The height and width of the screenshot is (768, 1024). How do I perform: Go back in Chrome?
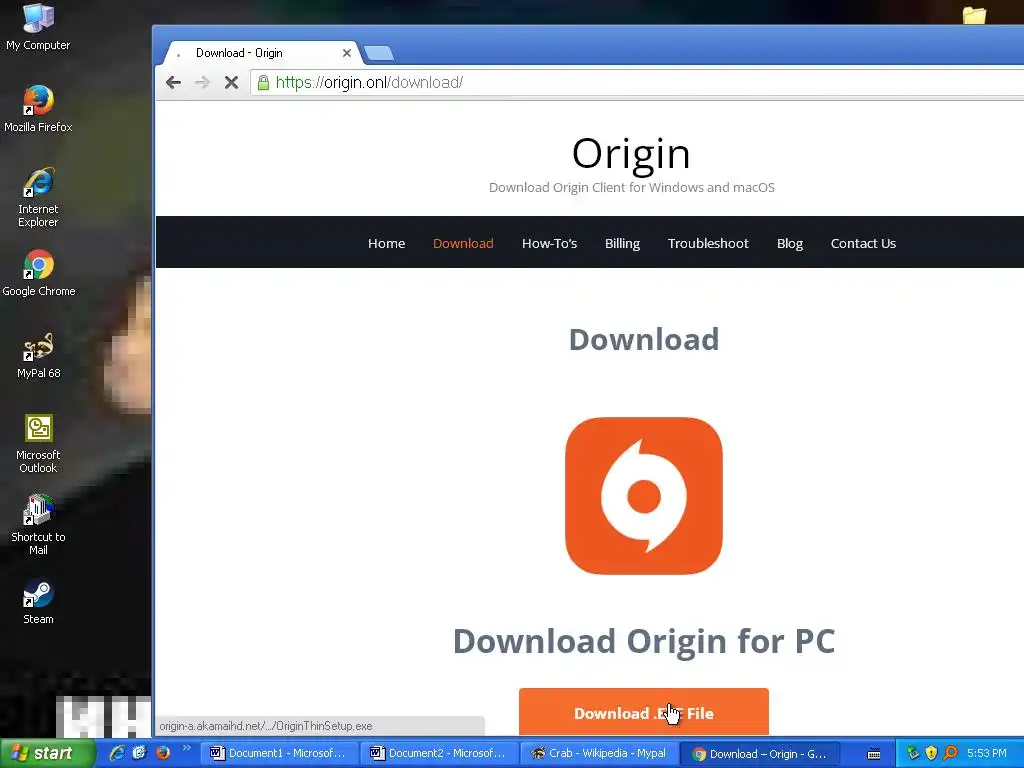pyautogui.click(x=173, y=82)
